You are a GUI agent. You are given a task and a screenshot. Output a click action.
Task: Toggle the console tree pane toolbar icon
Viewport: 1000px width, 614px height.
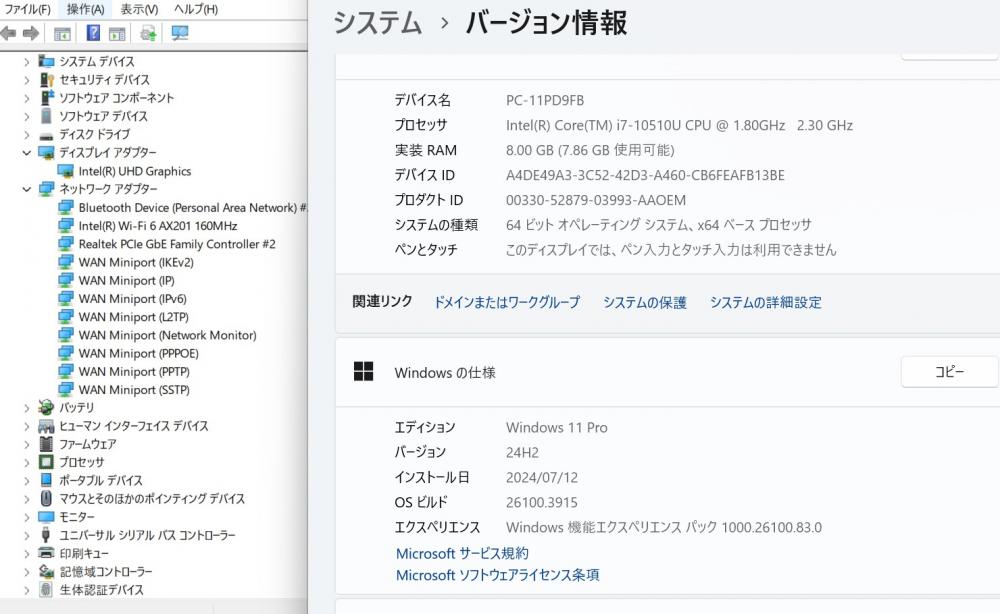click(x=62, y=34)
